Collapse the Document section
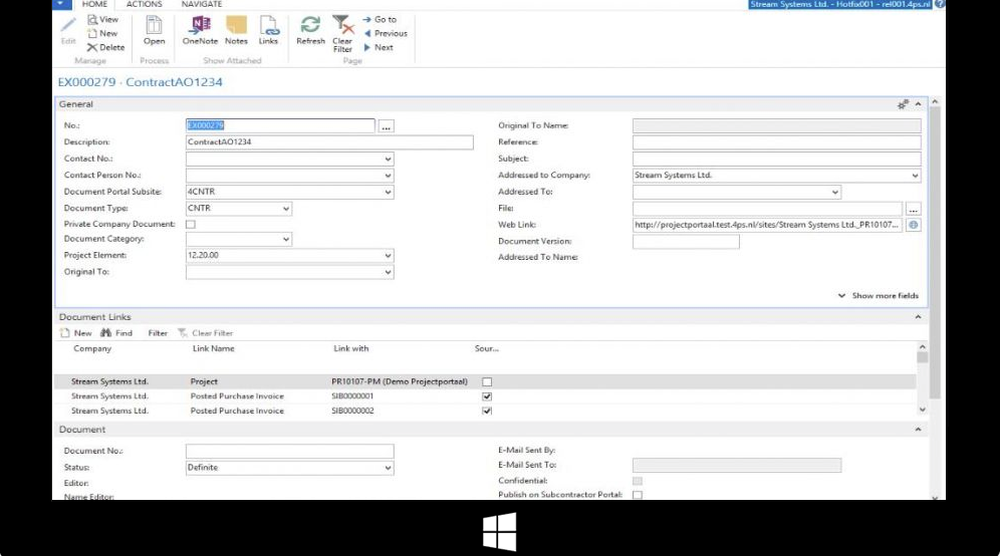Viewport: 1000px width, 556px height. pos(918,430)
